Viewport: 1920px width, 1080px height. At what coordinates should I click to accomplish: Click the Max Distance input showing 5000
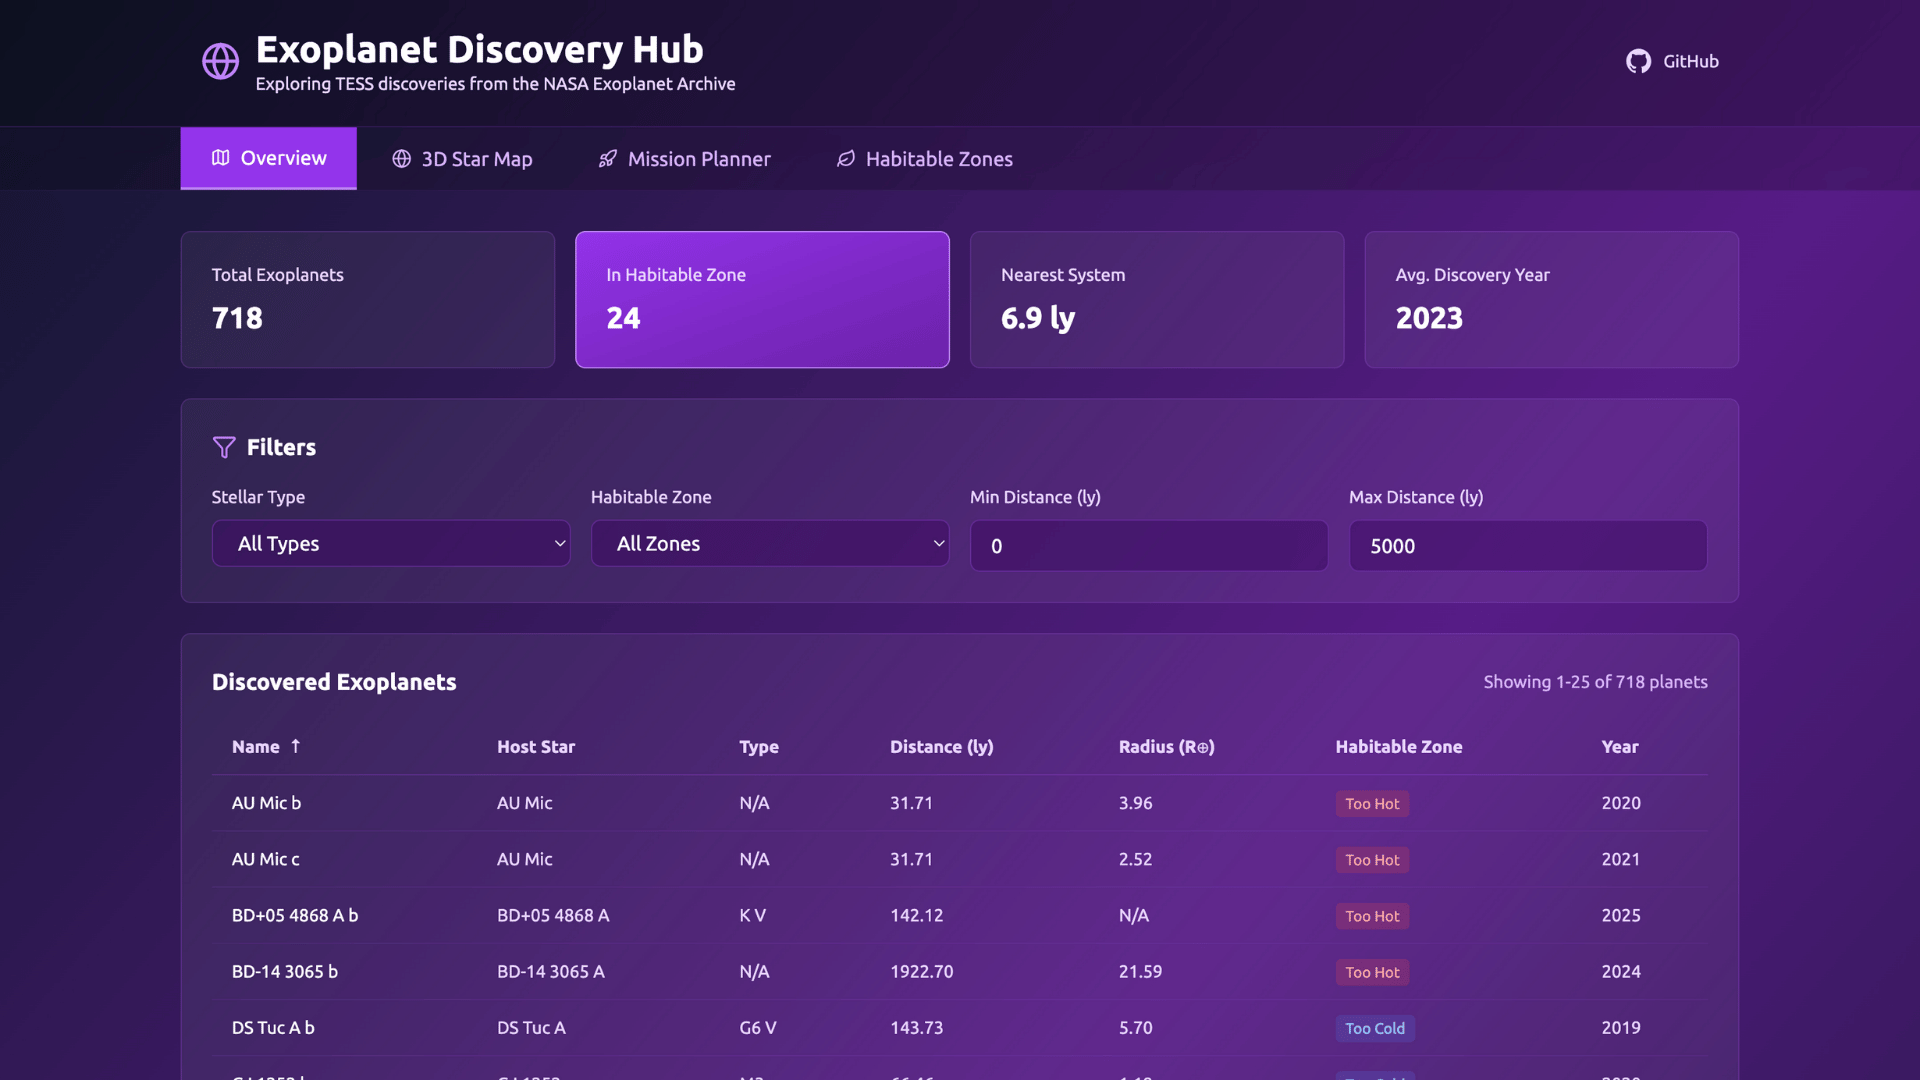click(x=1527, y=546)
